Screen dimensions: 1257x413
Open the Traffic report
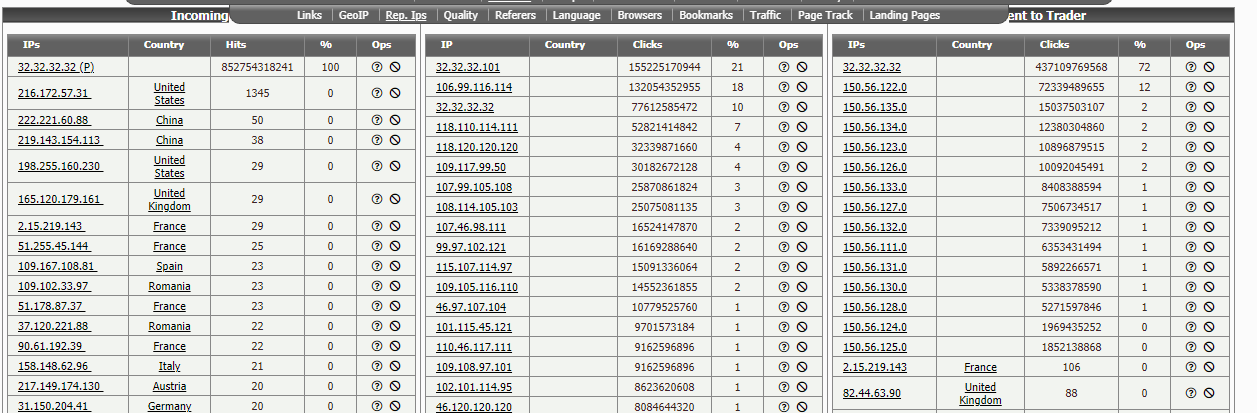point(765,15)
